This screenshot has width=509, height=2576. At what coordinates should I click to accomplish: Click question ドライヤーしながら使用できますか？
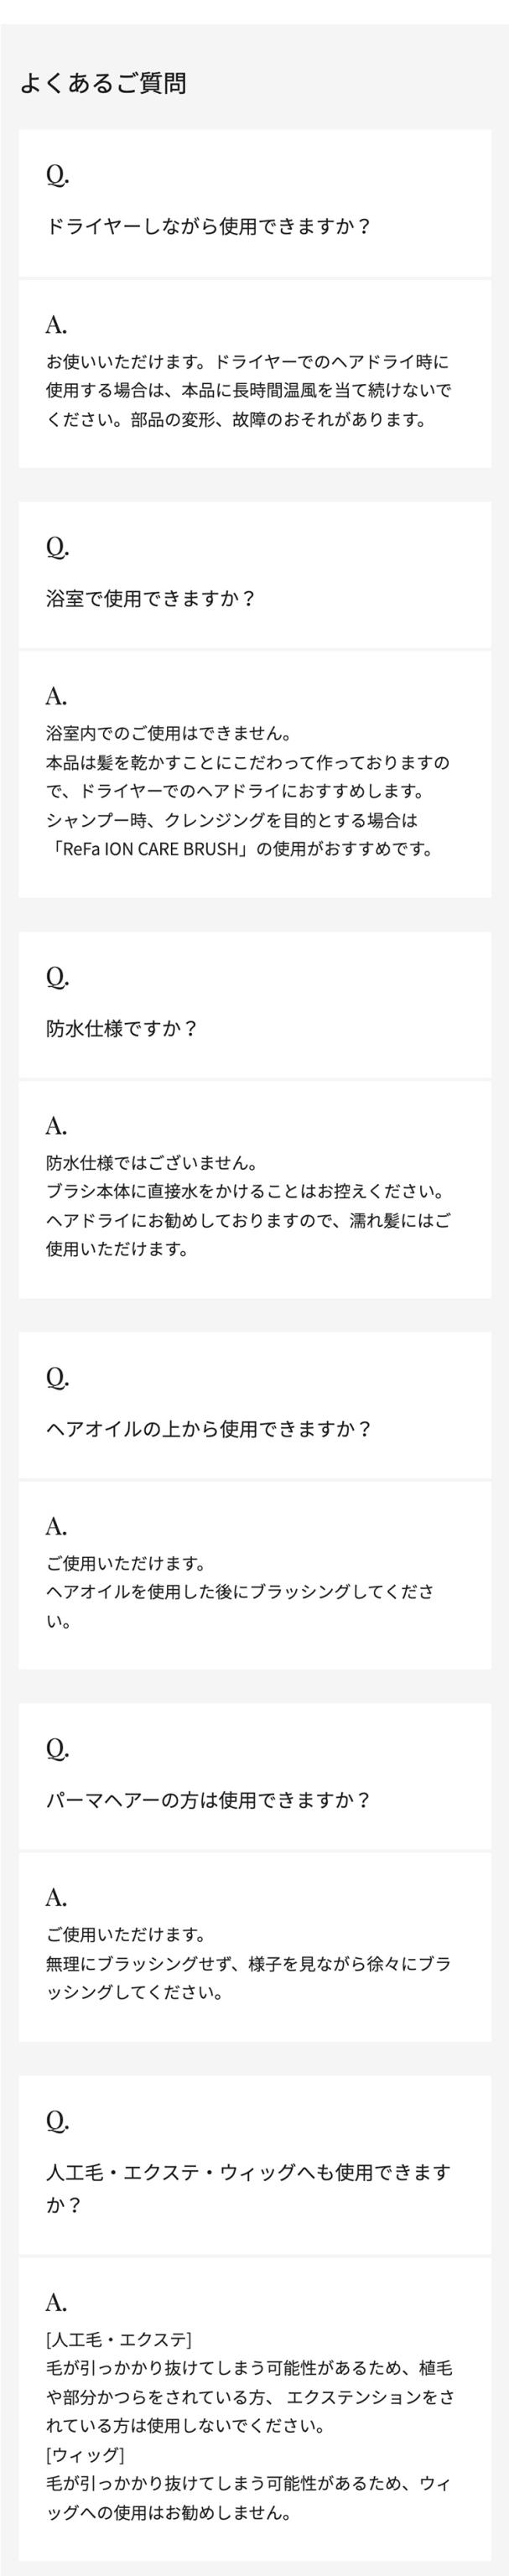[x=208, y=226]
